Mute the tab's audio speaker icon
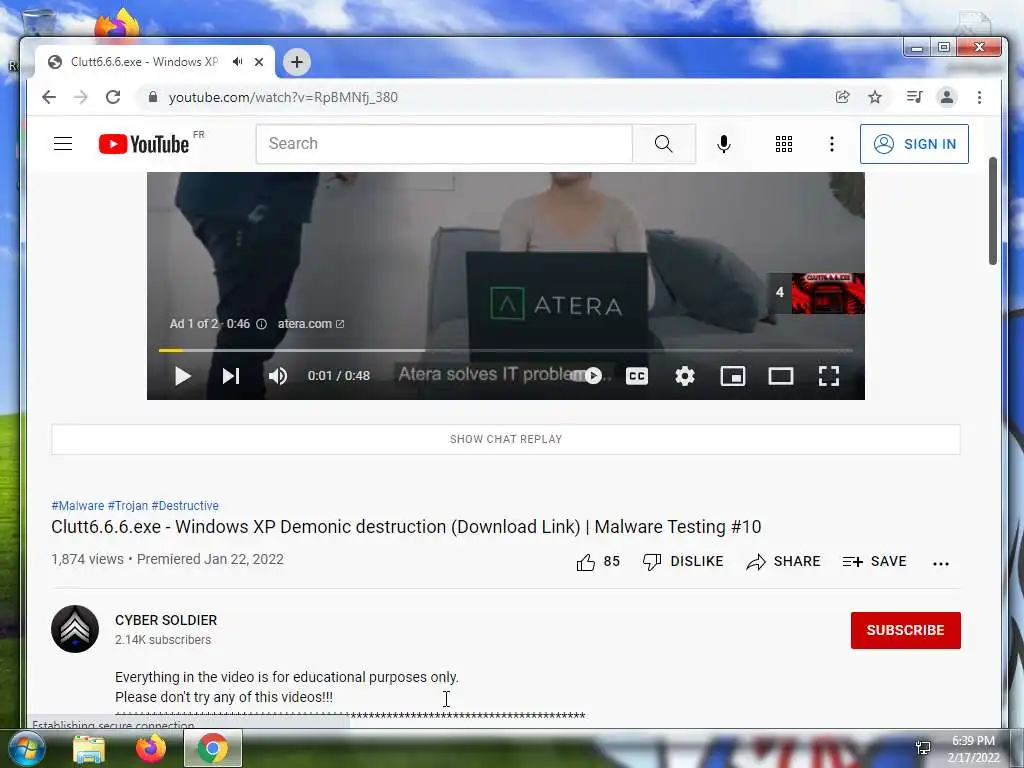Viewport: 1024px width, 768px height. (238, 61)
